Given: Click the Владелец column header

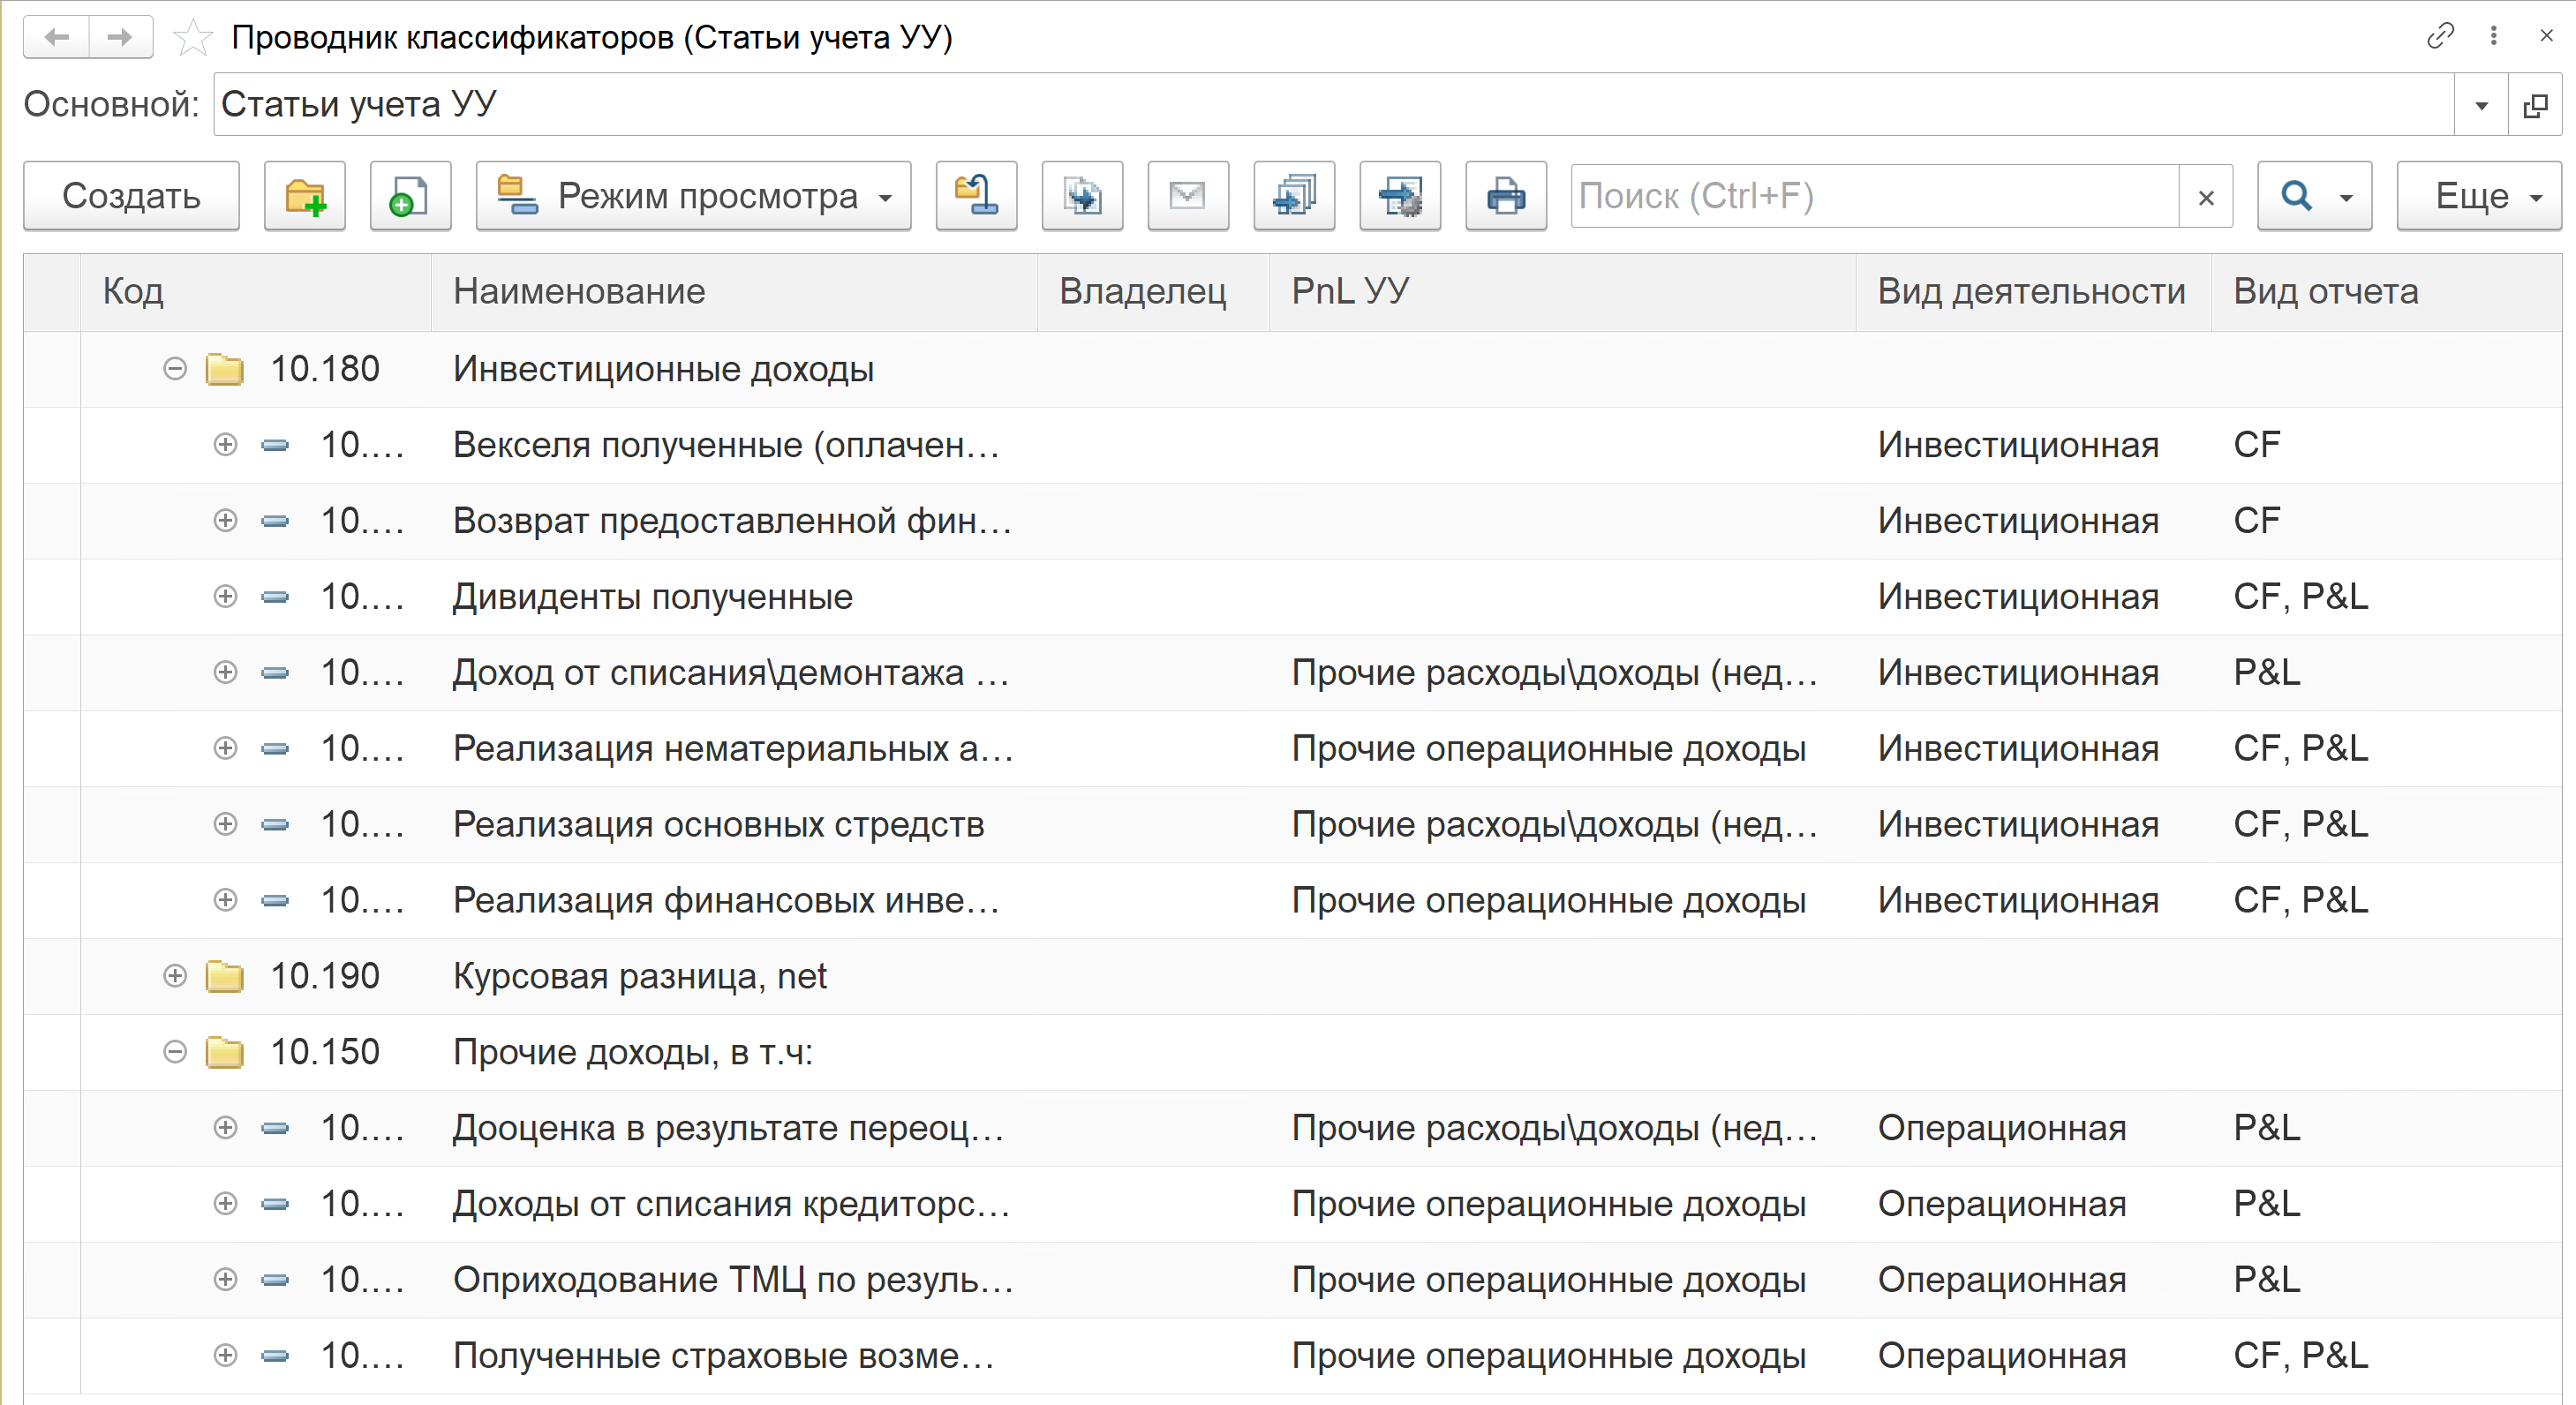Looking at the screenshot, I should [1153, 292].
